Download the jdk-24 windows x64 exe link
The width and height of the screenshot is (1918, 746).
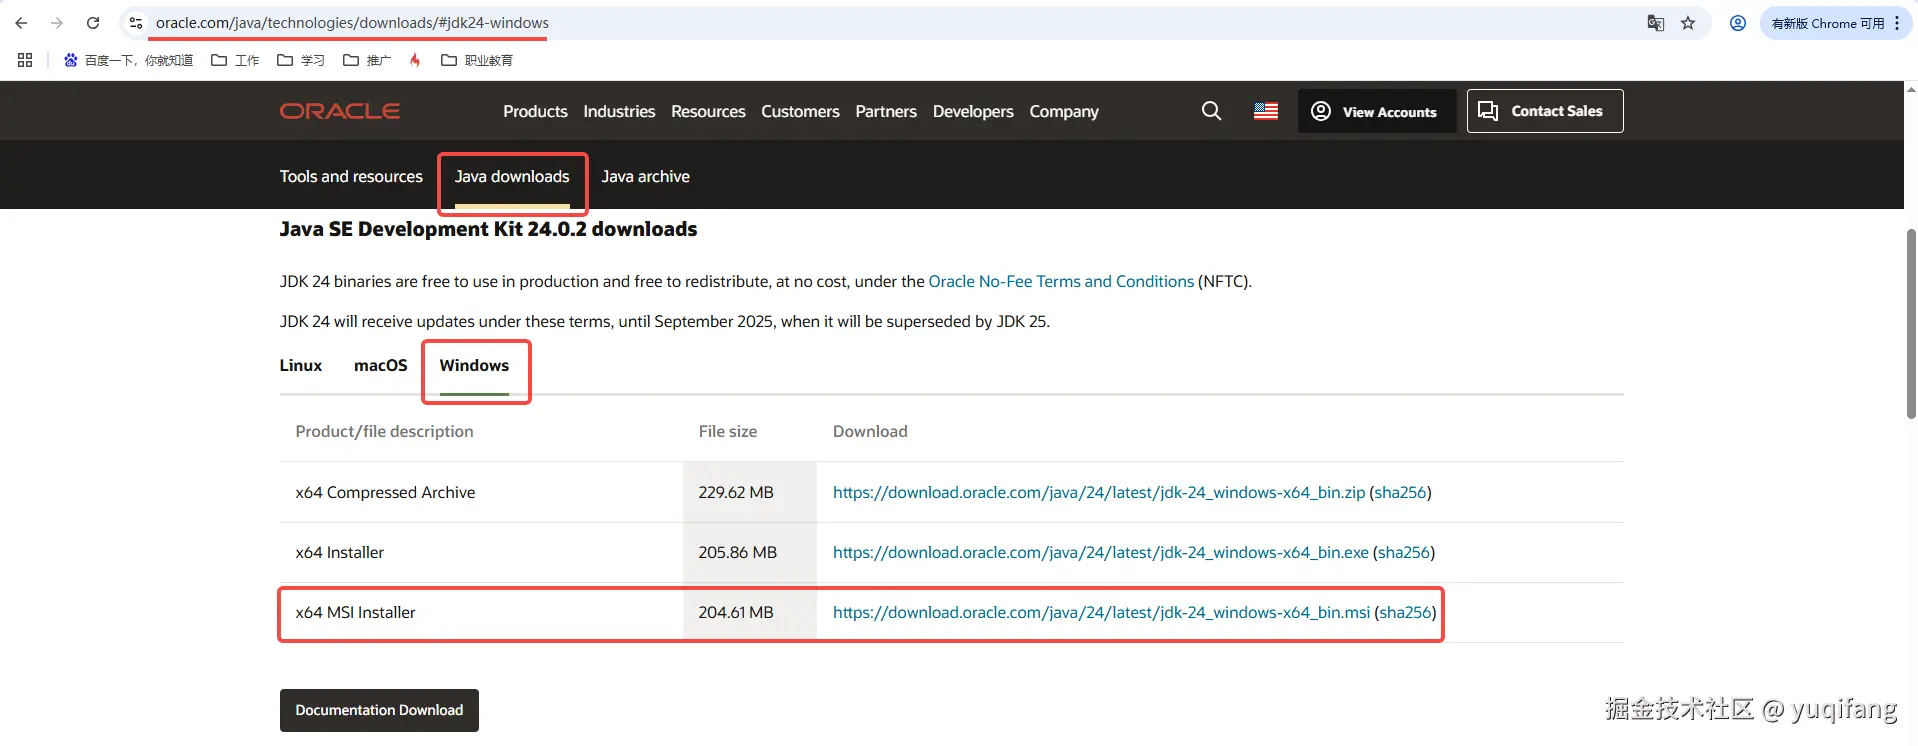click(1101, 552)
